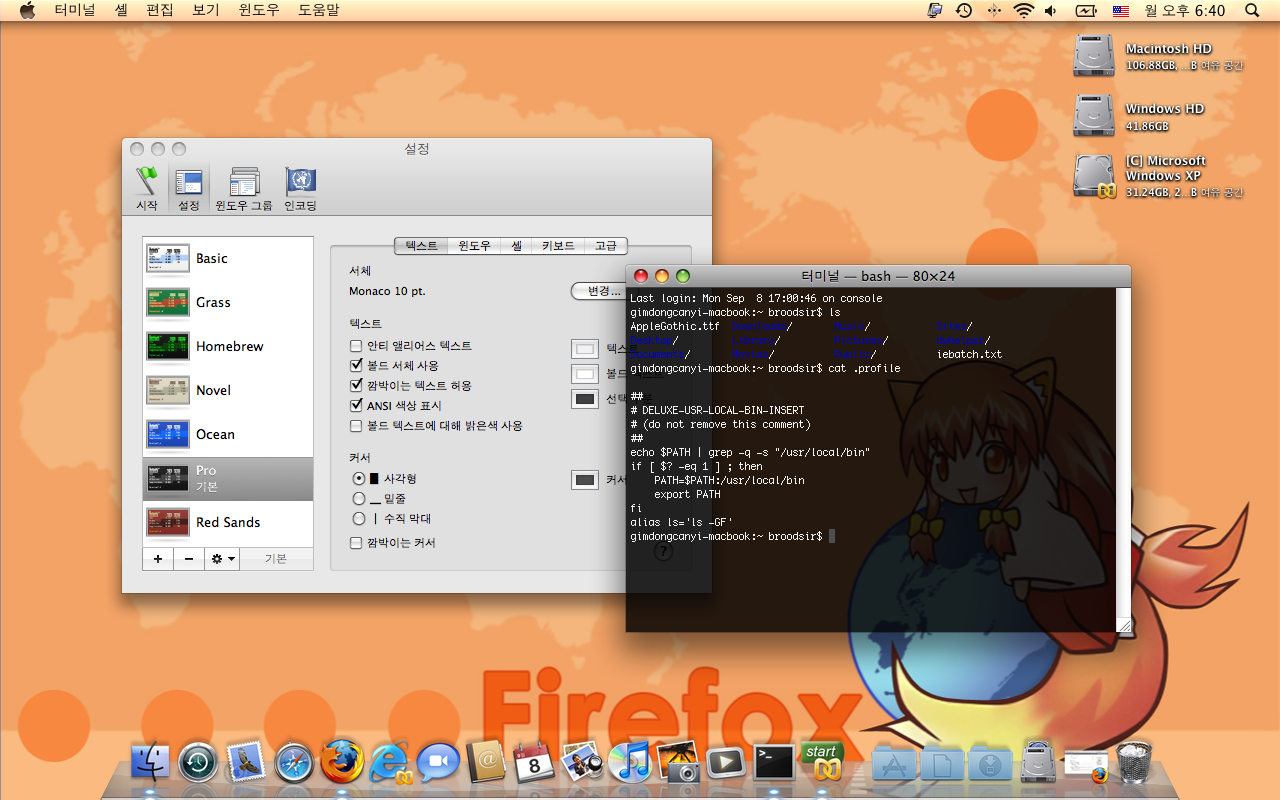1280x800 pixels.
Task: Click the Spotlight magnifier in the menu bar
Action: coord(1252,11)
